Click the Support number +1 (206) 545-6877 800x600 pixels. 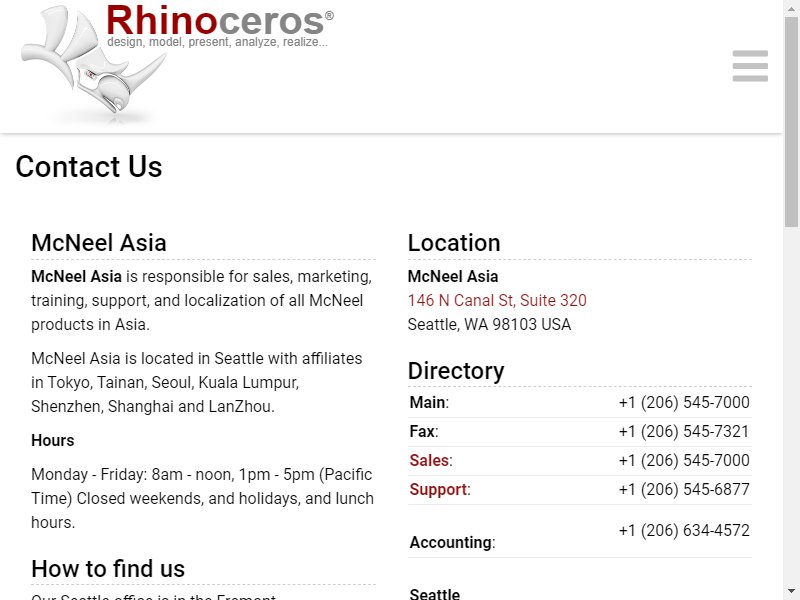tap(684, 489)
